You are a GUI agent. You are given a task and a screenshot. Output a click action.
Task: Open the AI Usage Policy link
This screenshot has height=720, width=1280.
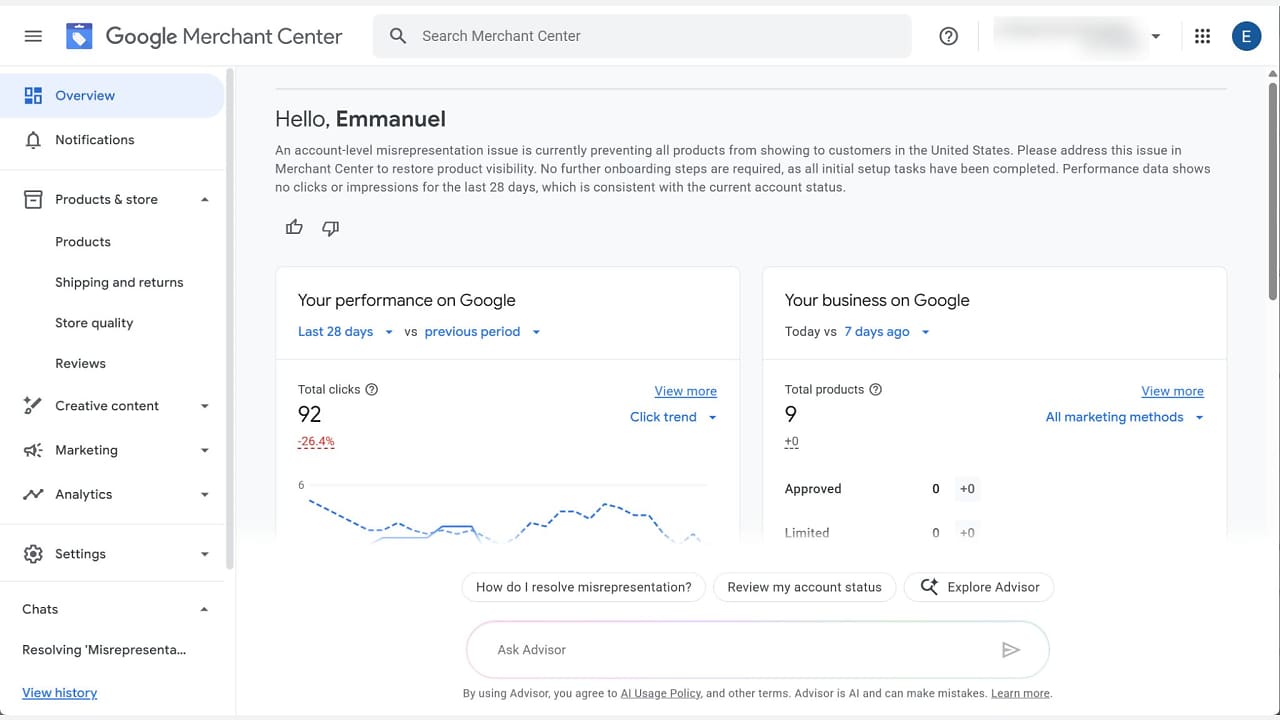point(661,693)
